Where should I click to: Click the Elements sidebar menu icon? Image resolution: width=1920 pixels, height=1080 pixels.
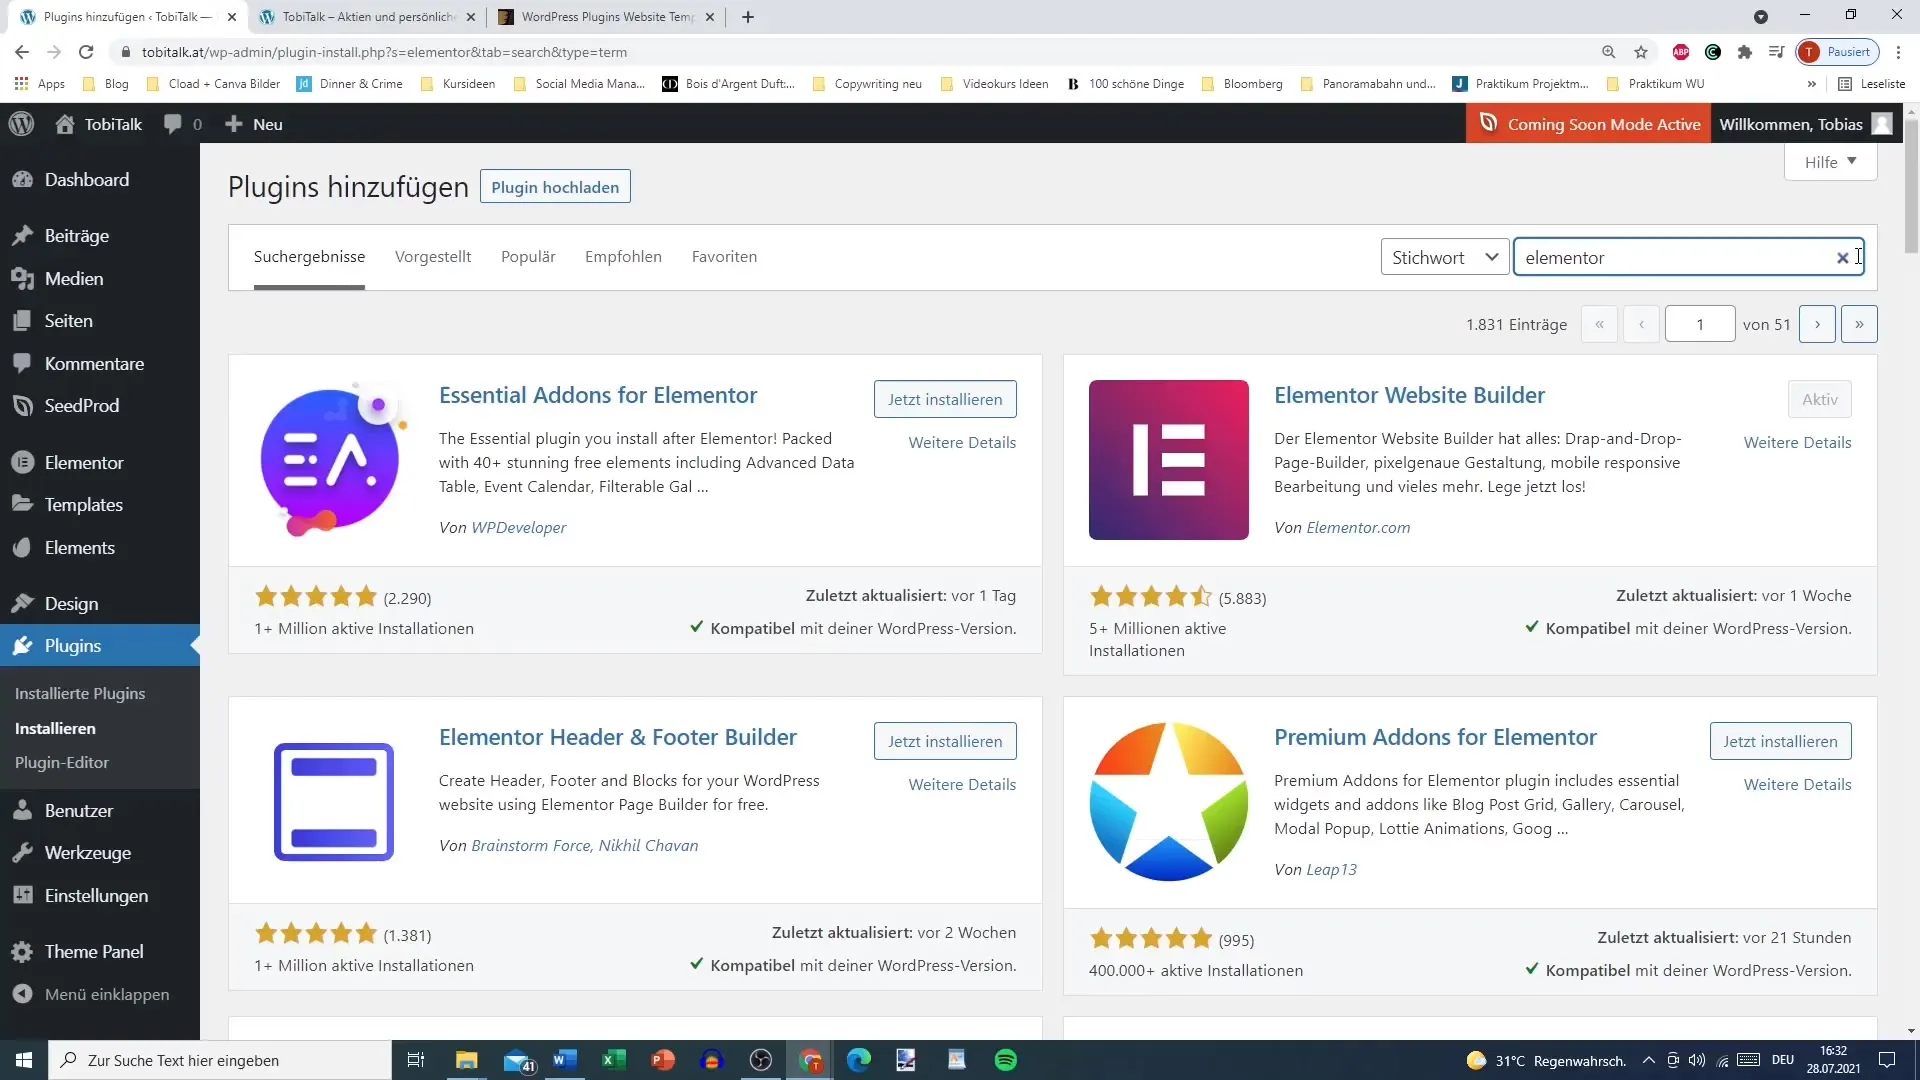point(24,546)
